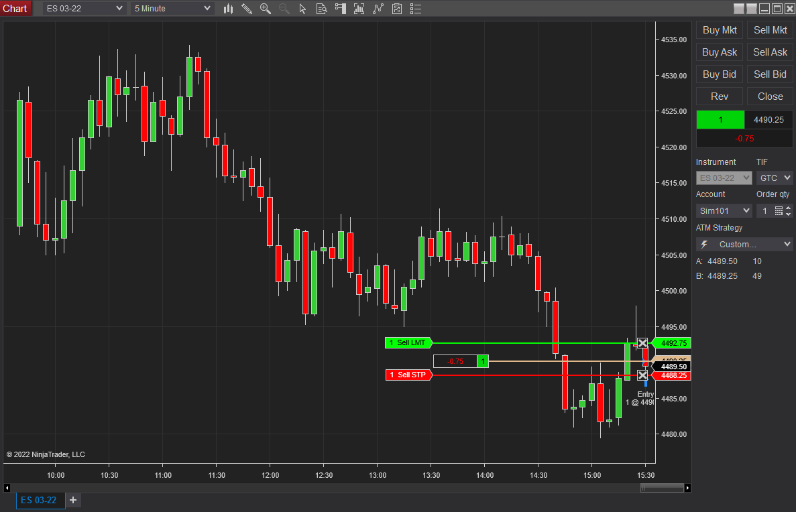Select the drawing tools pencil icon

(x=247, y=9)
